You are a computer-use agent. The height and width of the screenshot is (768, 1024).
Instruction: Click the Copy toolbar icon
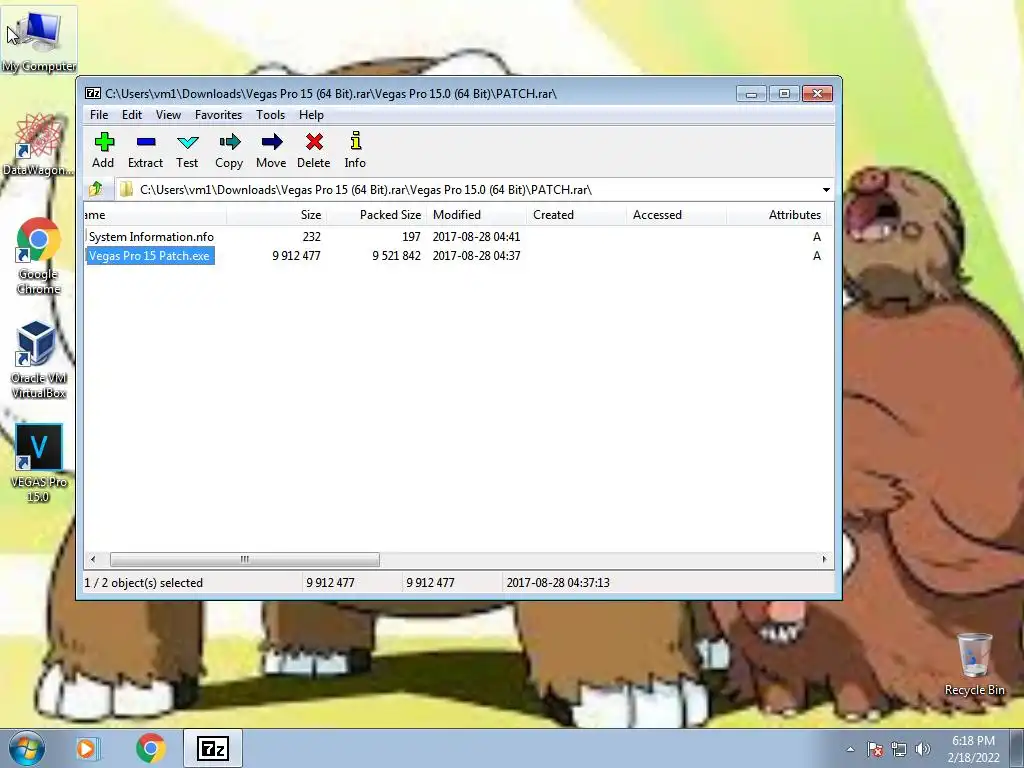pos(229,150)
